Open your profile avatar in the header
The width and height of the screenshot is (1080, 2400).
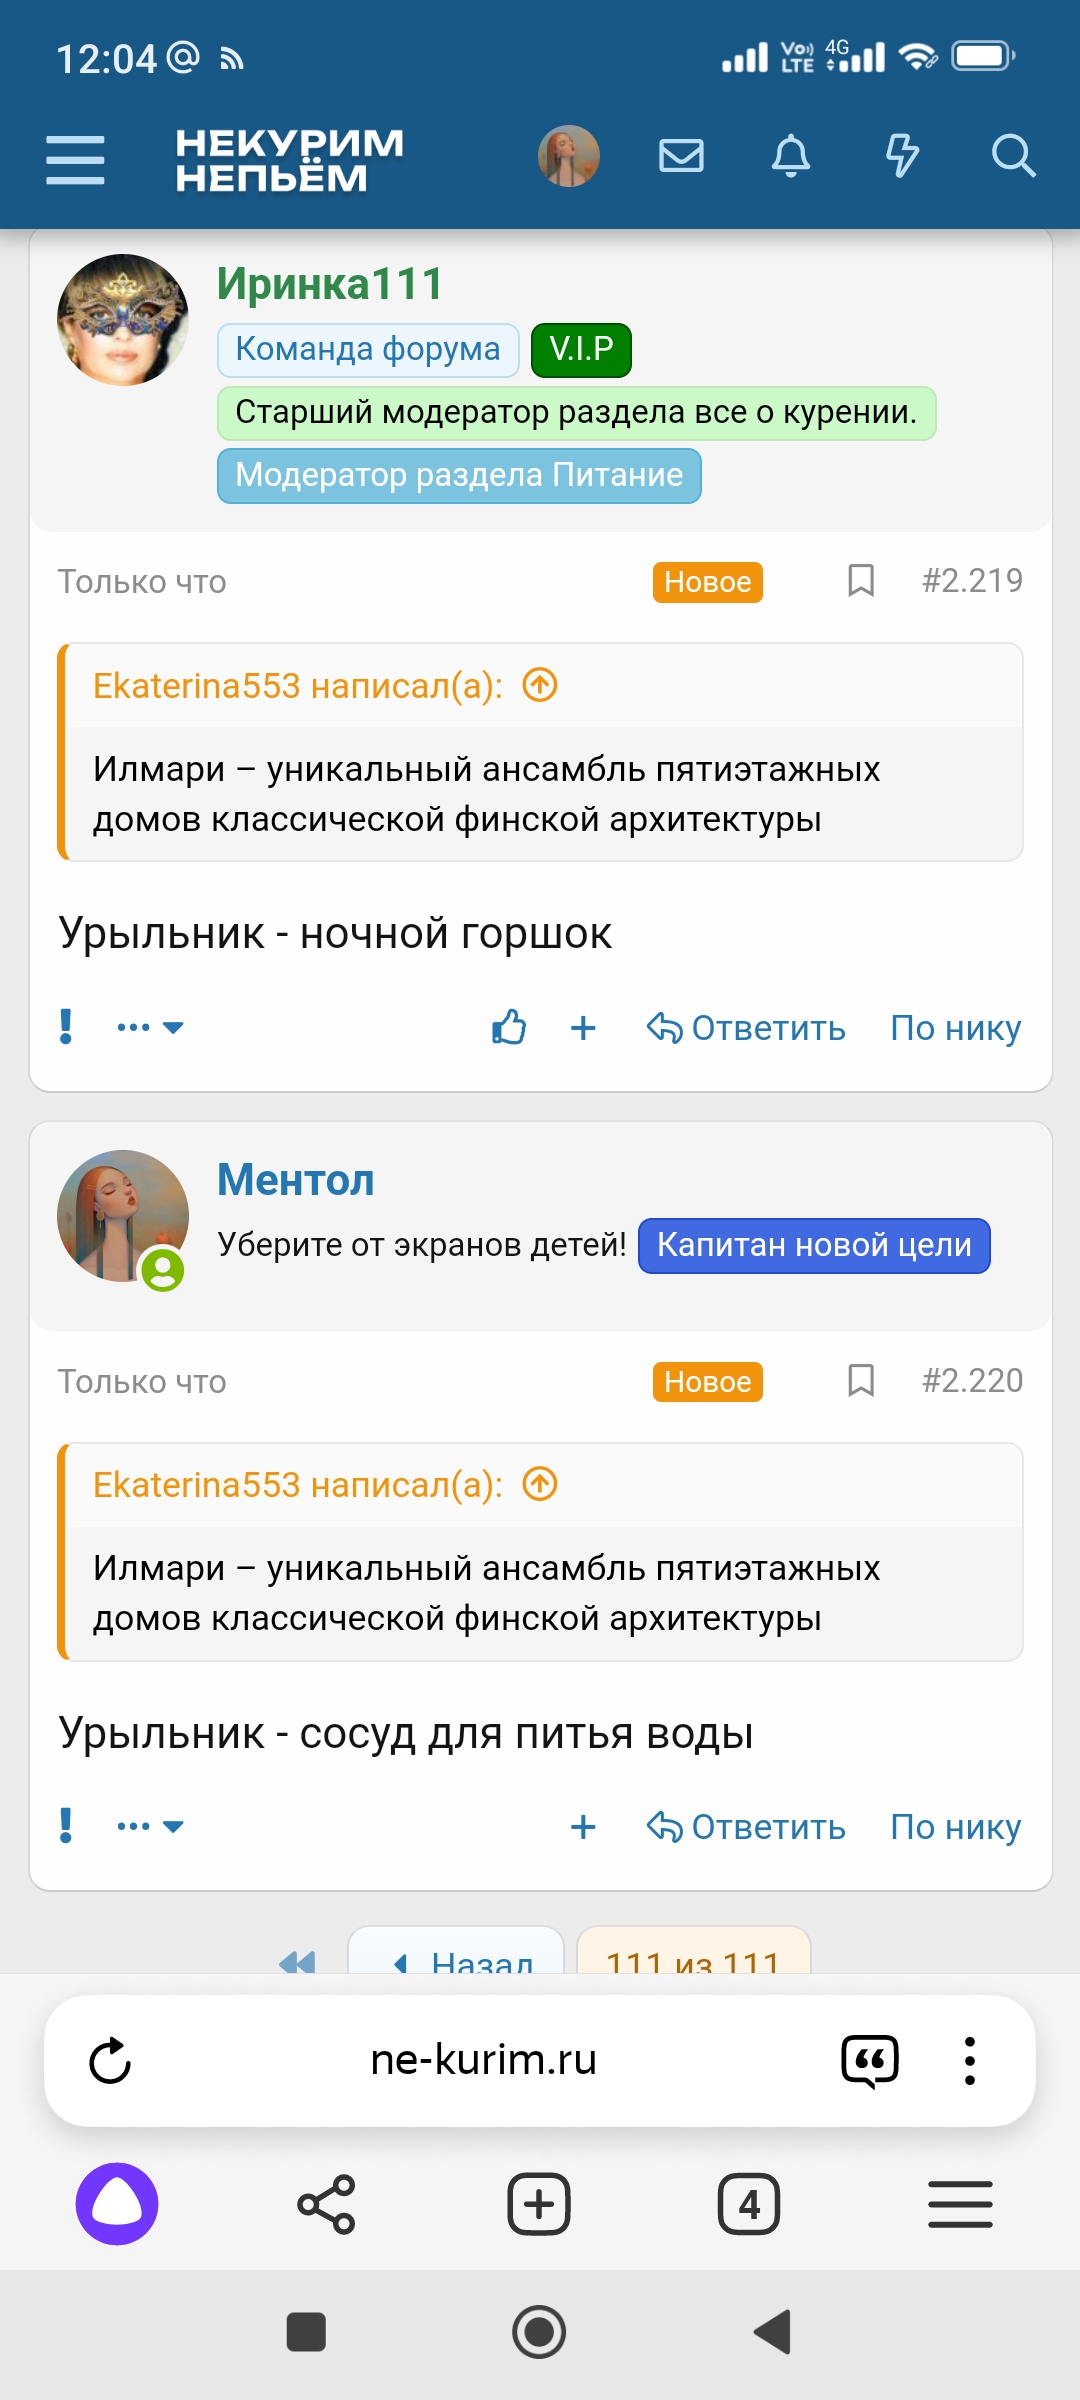click(x=568, y=156)
